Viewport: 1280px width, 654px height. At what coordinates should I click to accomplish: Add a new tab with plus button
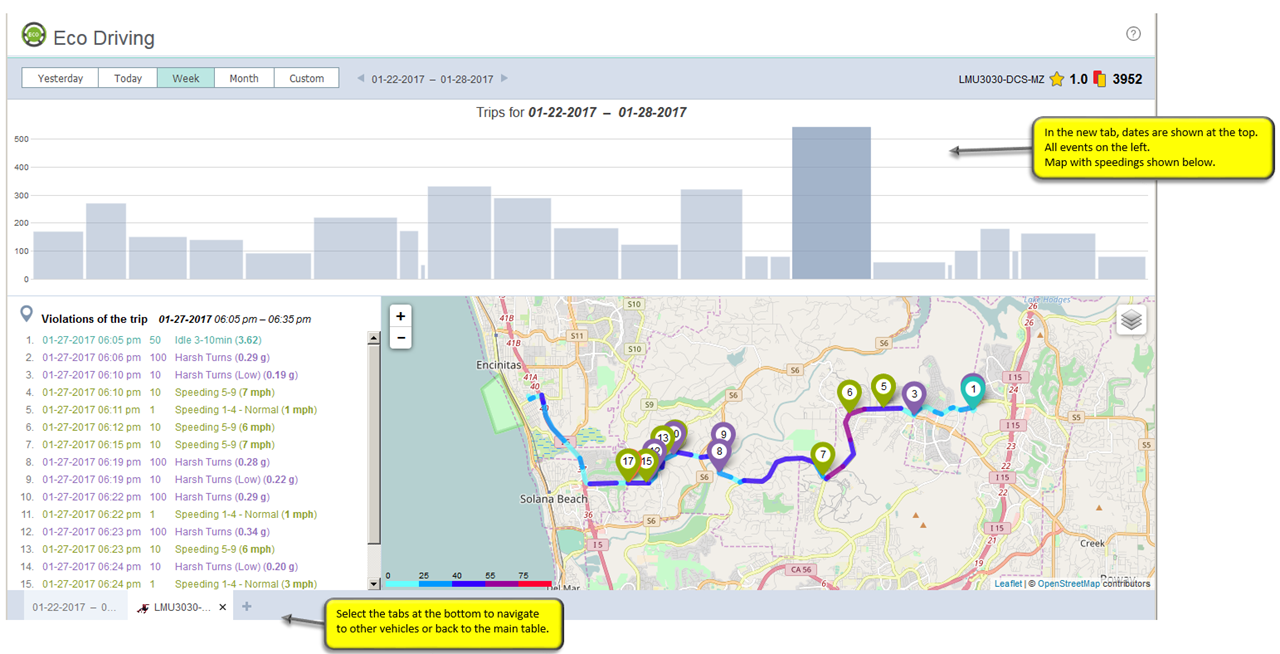[x=247, y=607]
